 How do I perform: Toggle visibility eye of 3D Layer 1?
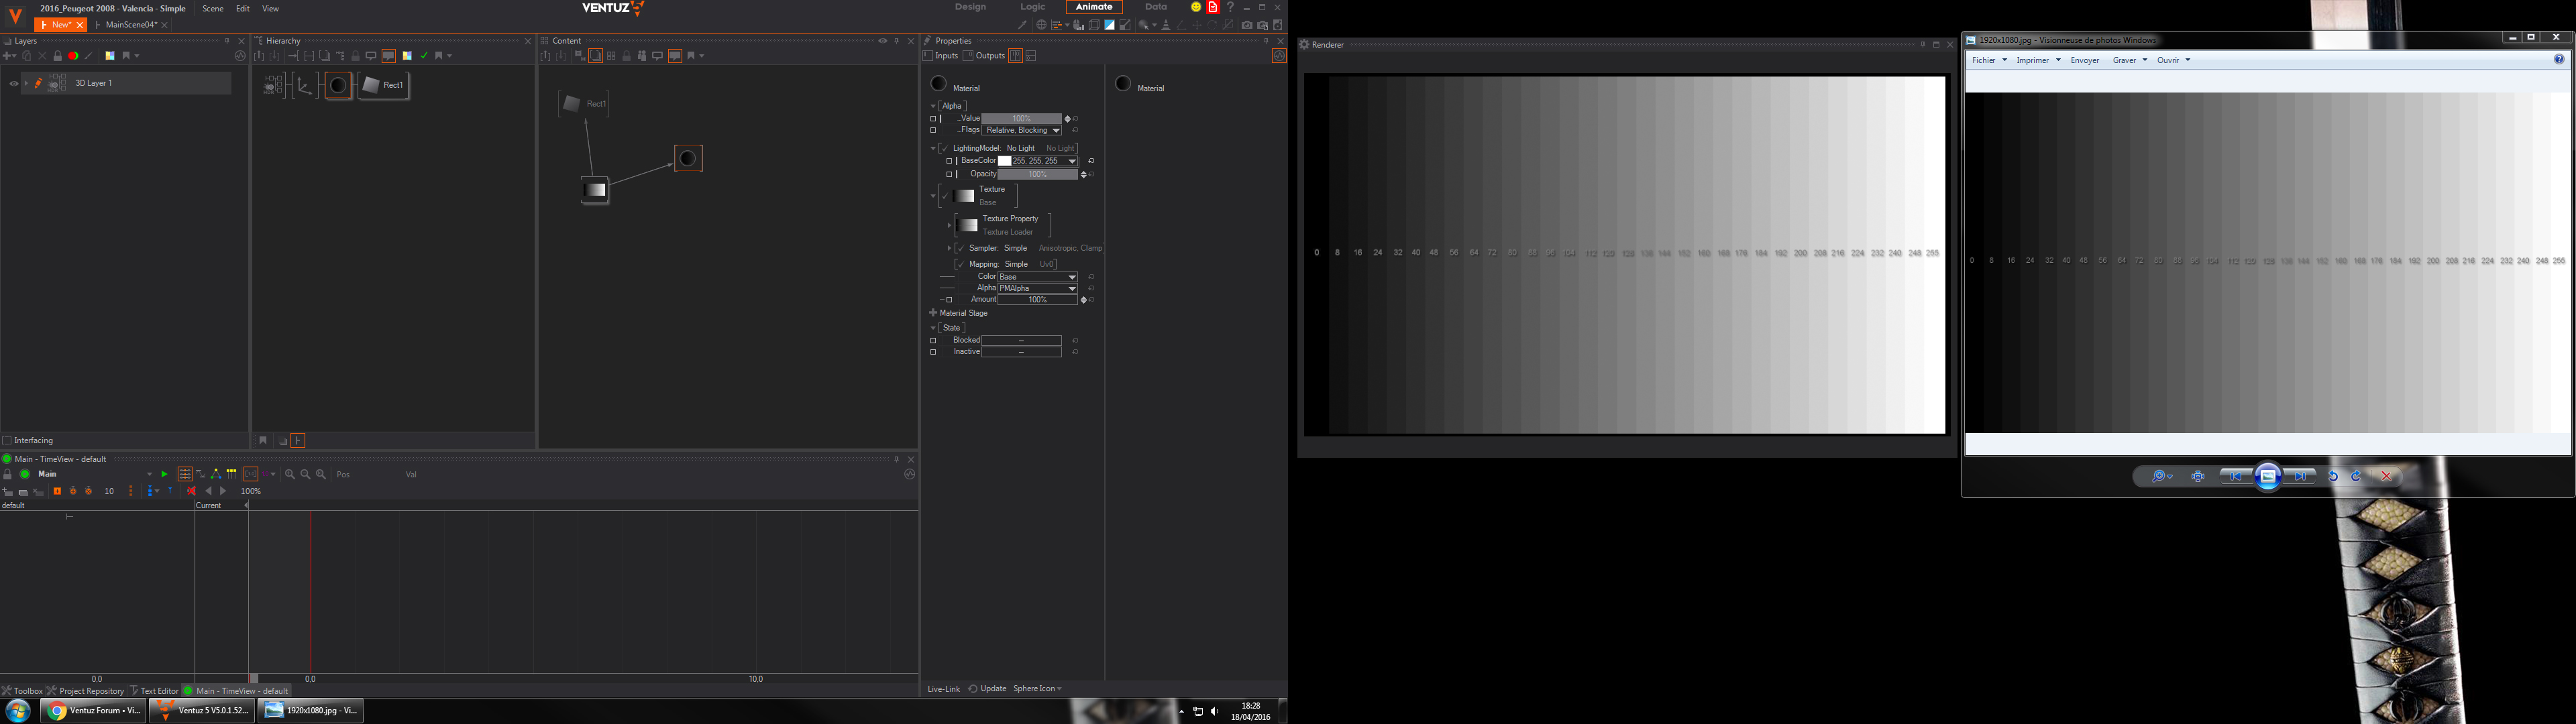[13, 84]
